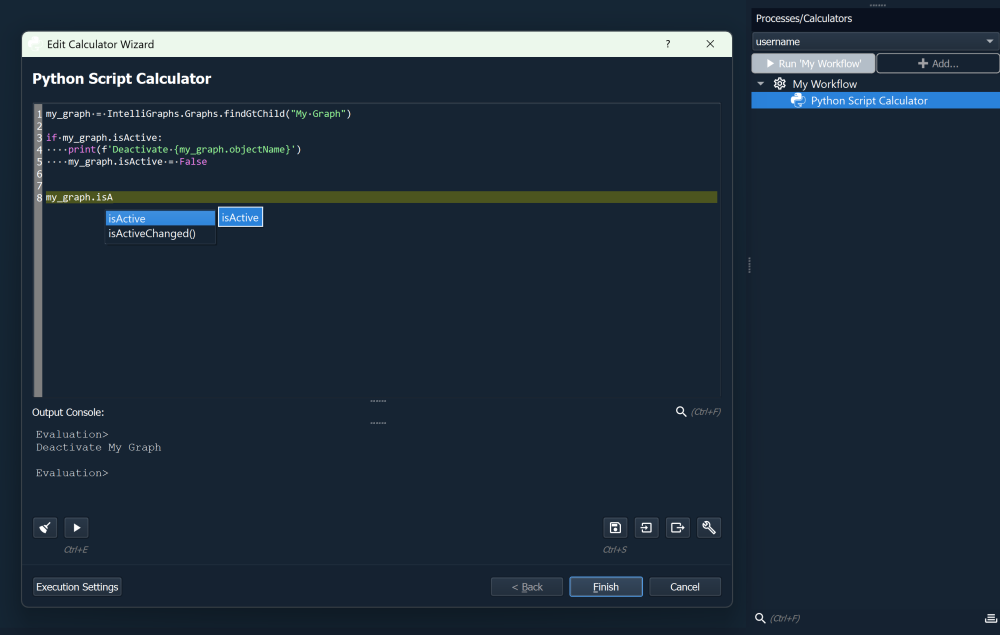Viewport: 1000px width, 635px height.
Task: Click line 1 findGtChild code text
Action: (x=198, y=113)
